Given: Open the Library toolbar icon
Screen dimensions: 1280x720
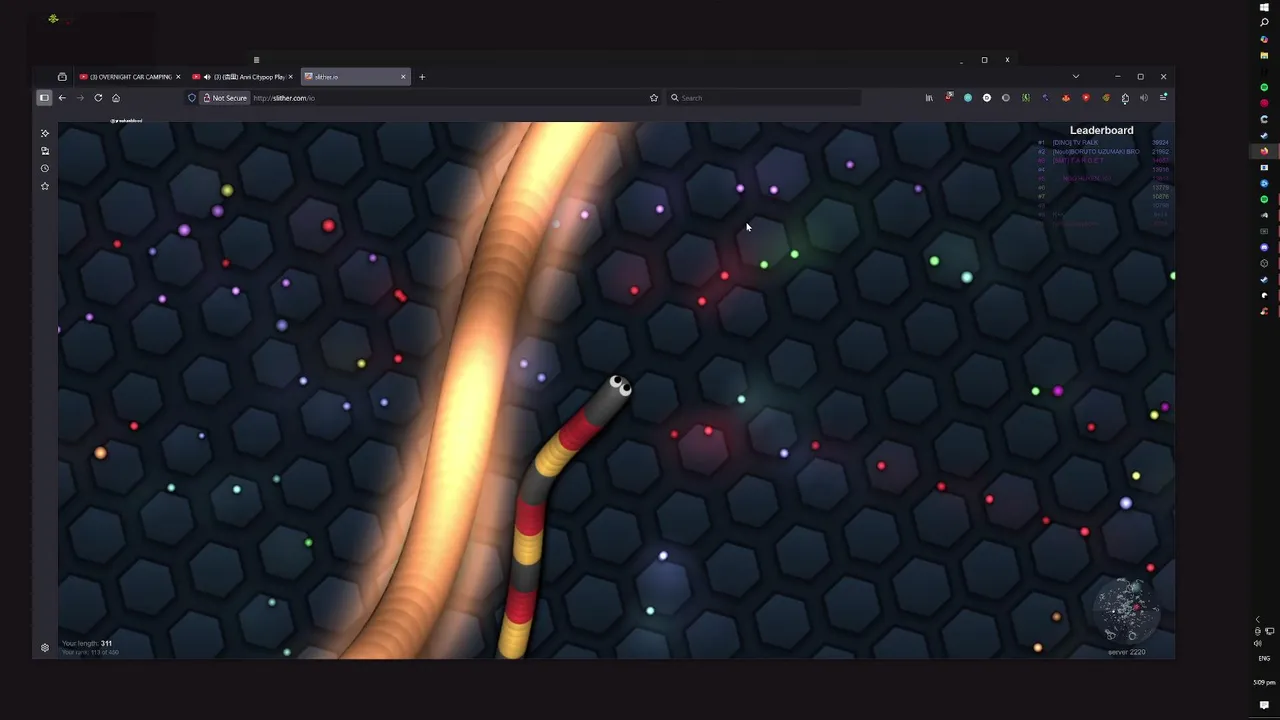Looking at the screenshot, I should point(929,98).
